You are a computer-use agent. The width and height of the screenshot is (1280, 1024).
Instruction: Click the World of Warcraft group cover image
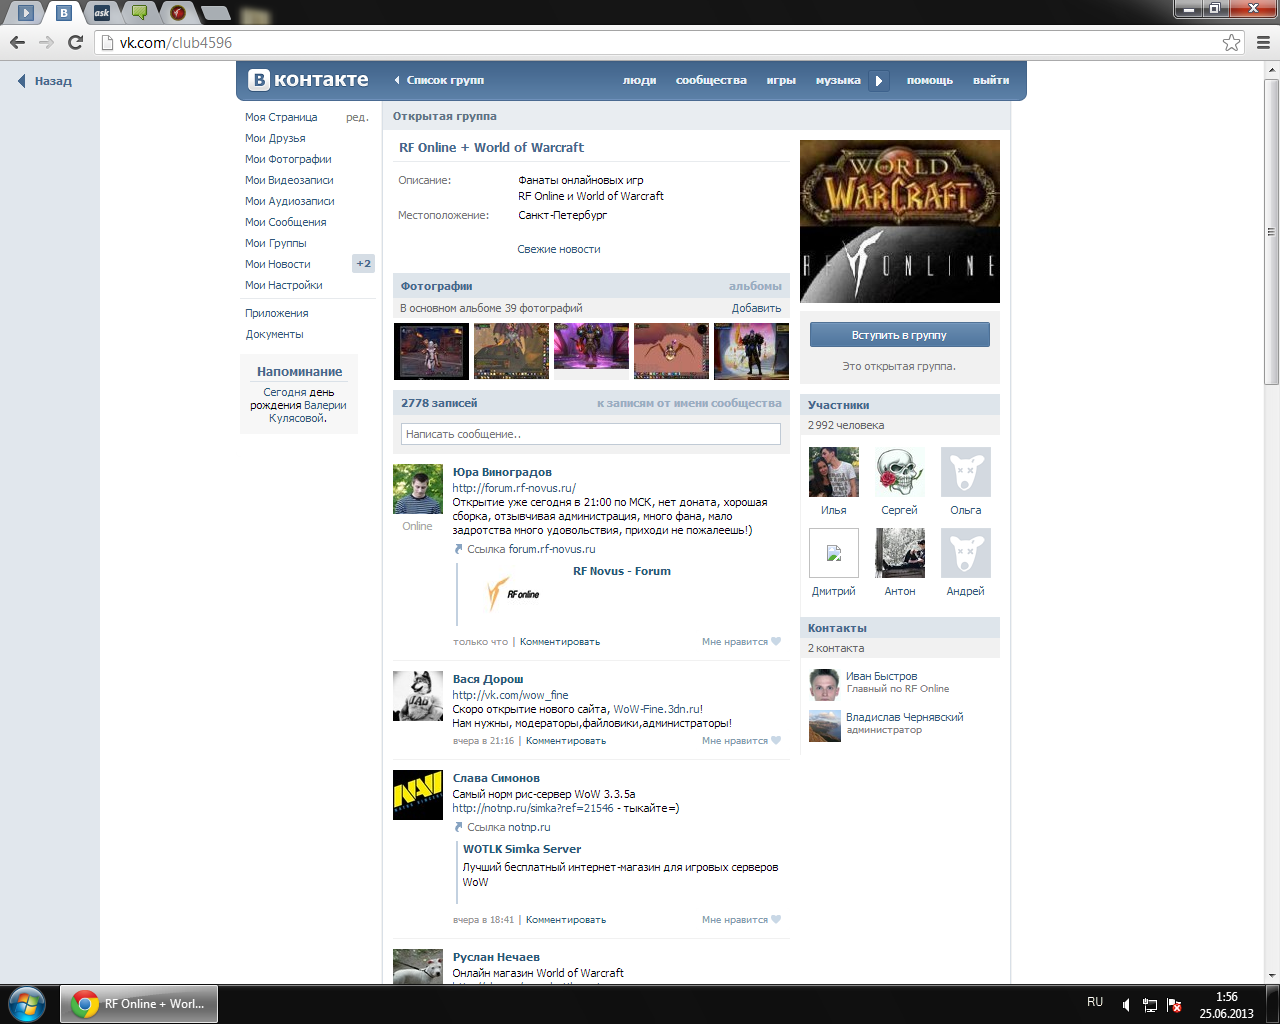[900, 221]
